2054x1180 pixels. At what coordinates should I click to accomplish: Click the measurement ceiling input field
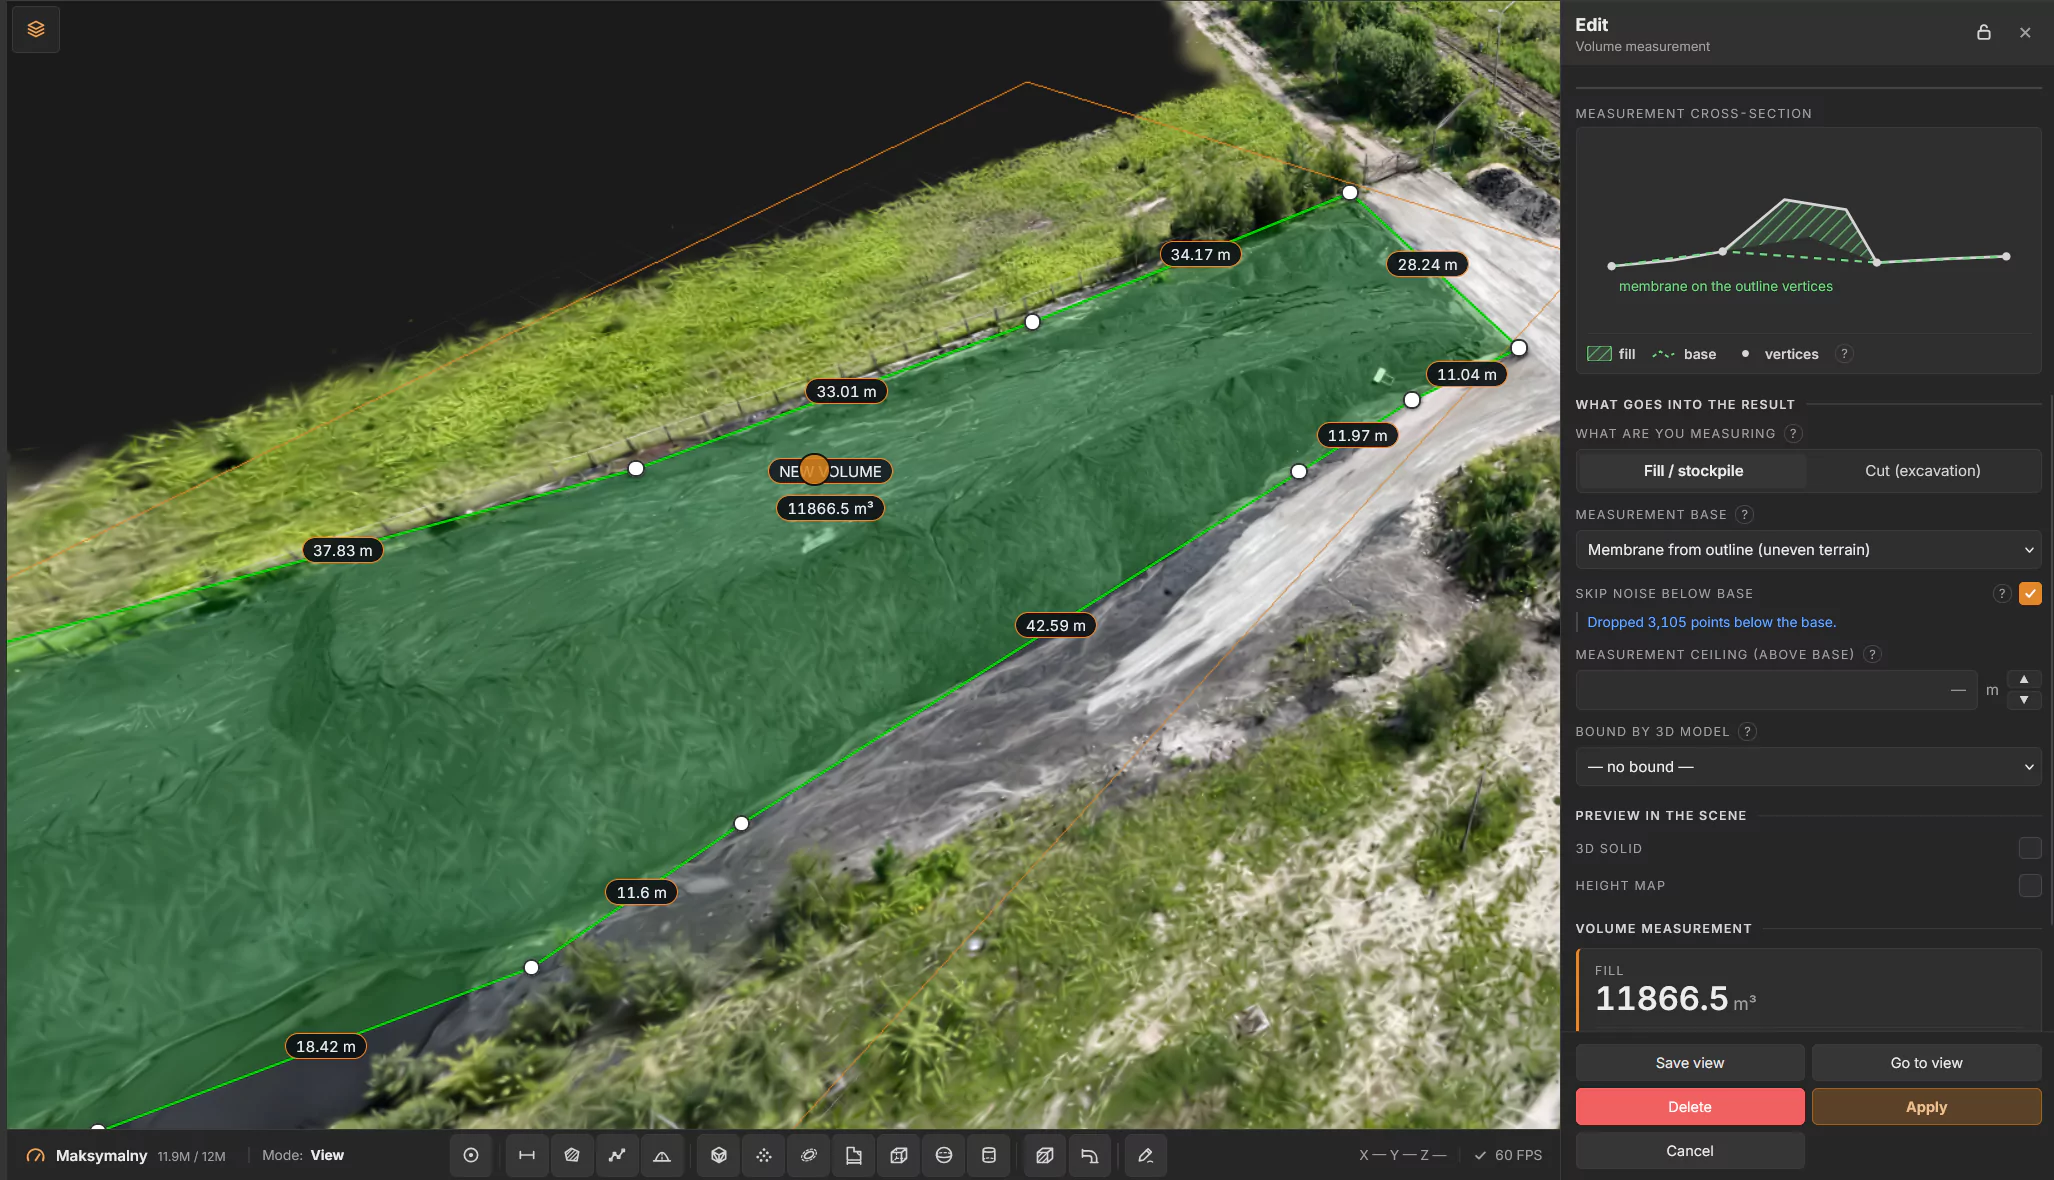tap(1776, 690)
